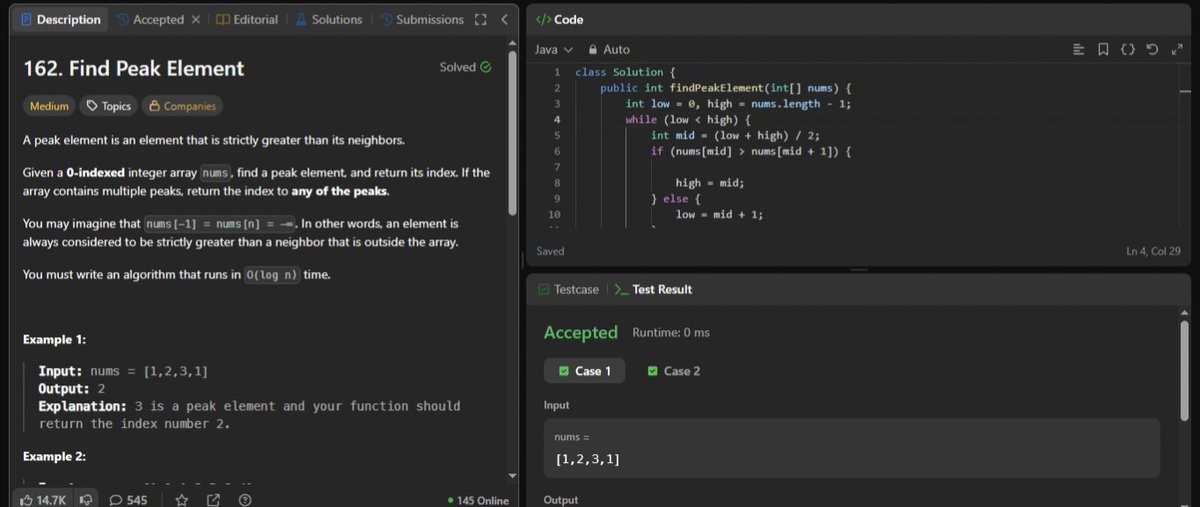Open the Topics tag
This screenshot has height=507, width=1200.
pos(109,106)
